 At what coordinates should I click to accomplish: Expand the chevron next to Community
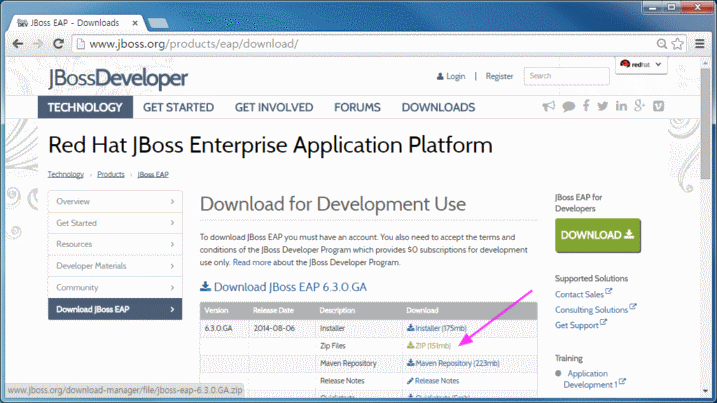click(x=172, y=288)
